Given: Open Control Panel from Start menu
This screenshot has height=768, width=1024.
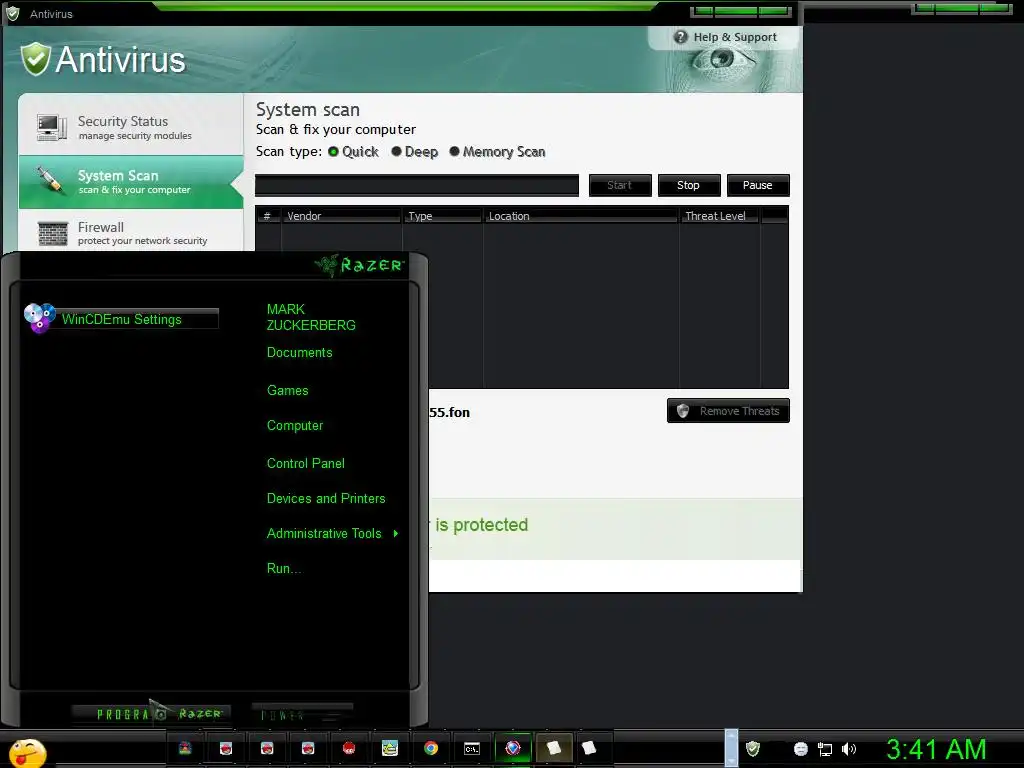Looking at the screenshot, I should click(306, 464).
